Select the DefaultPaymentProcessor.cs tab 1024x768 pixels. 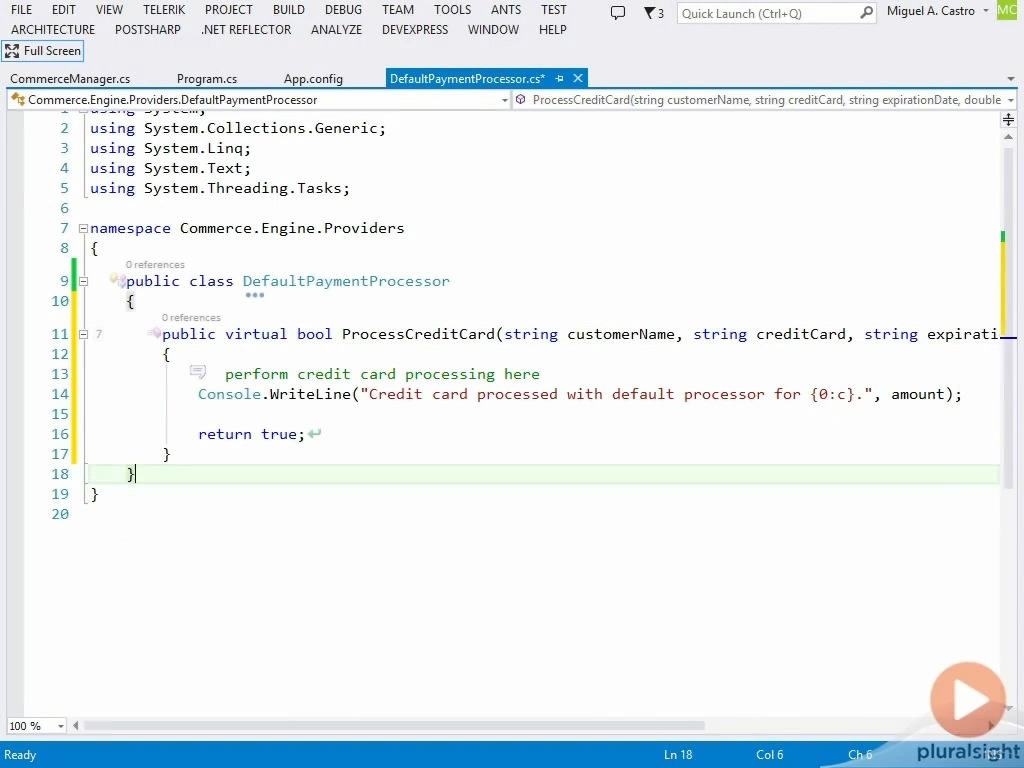pos(467,79)
